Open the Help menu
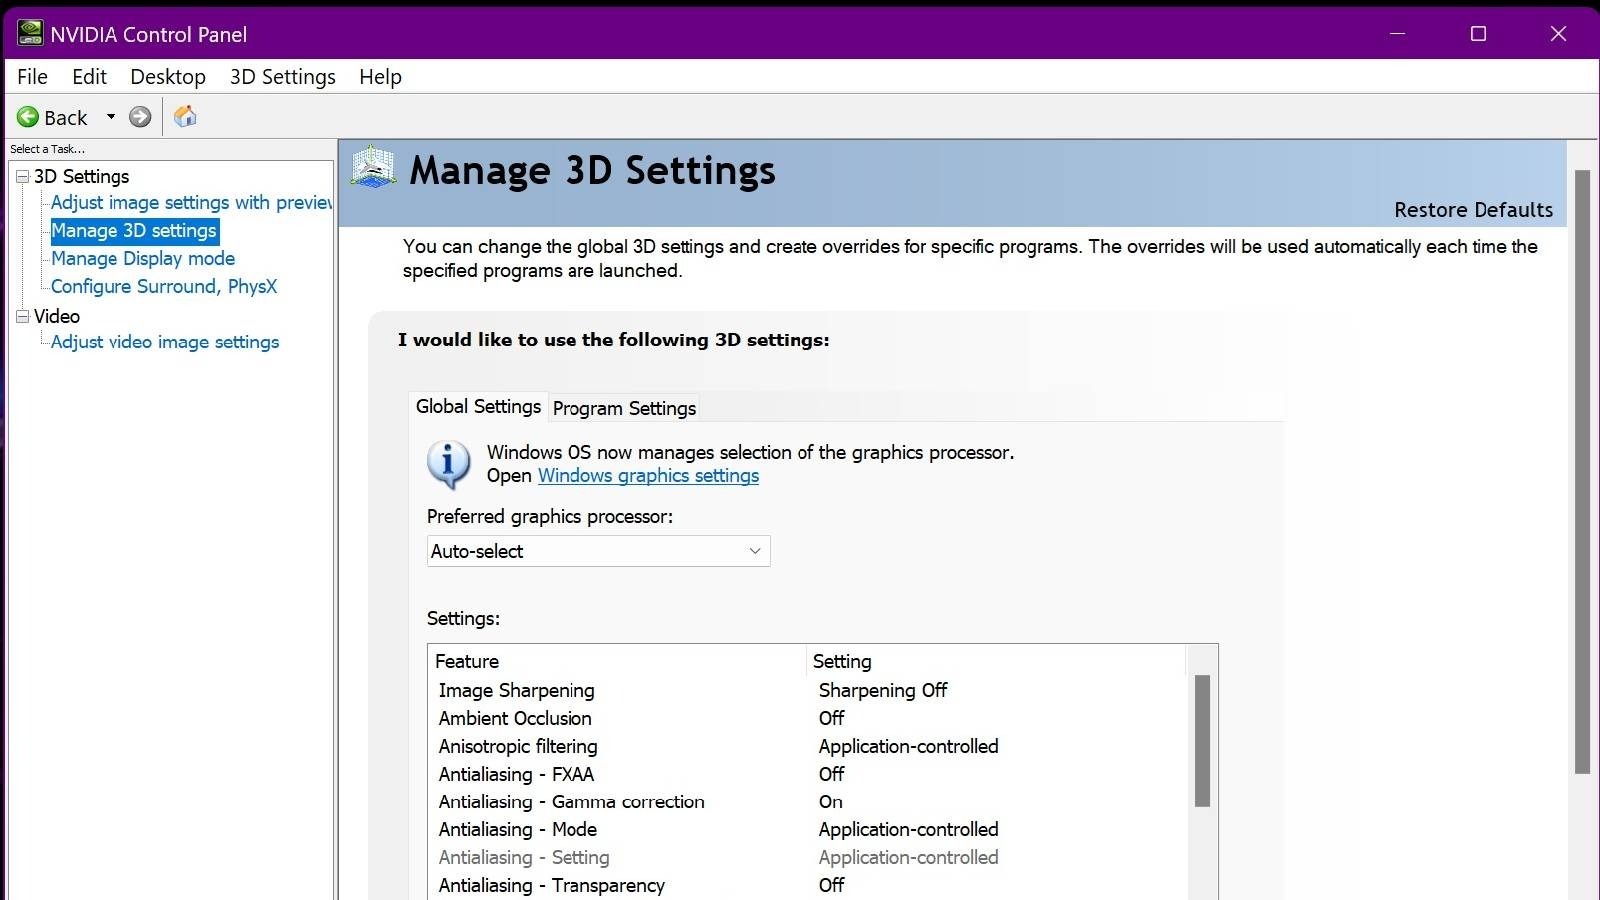 pyautogui.click(x=381, y=77)
